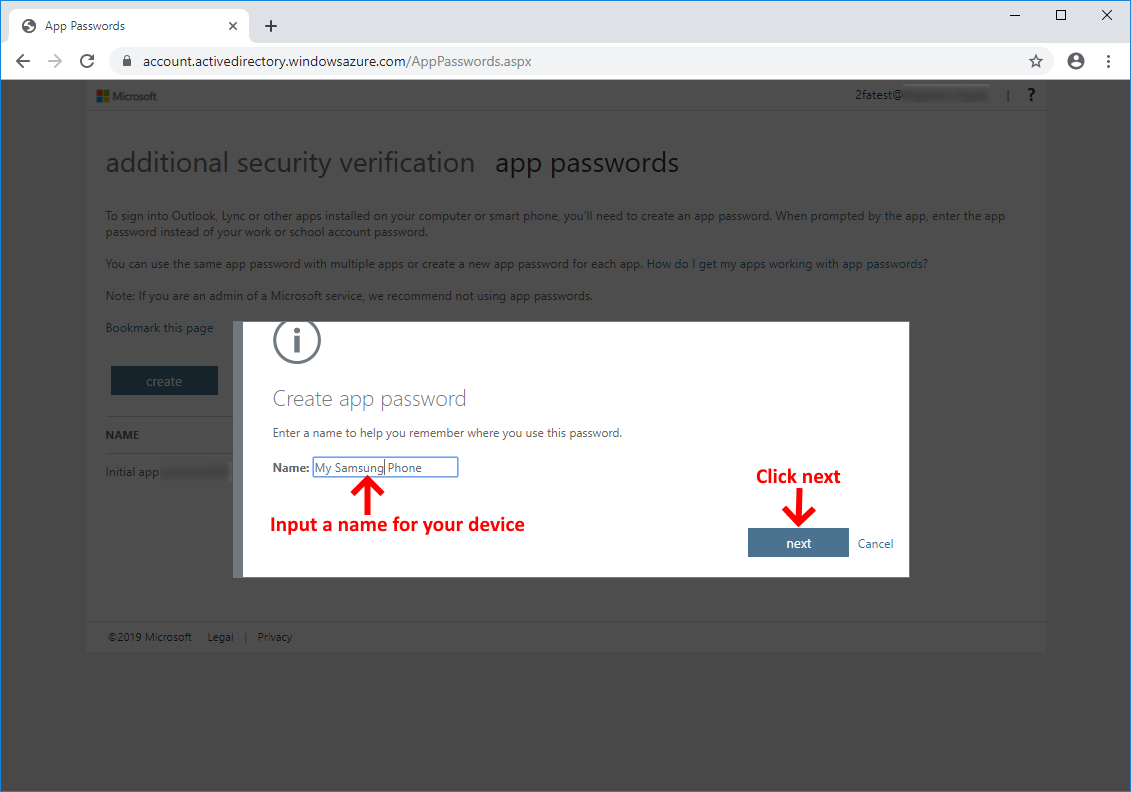1131x792 pixels.
Task: Open the Privacy footer link
Action: tap(275, 637)
